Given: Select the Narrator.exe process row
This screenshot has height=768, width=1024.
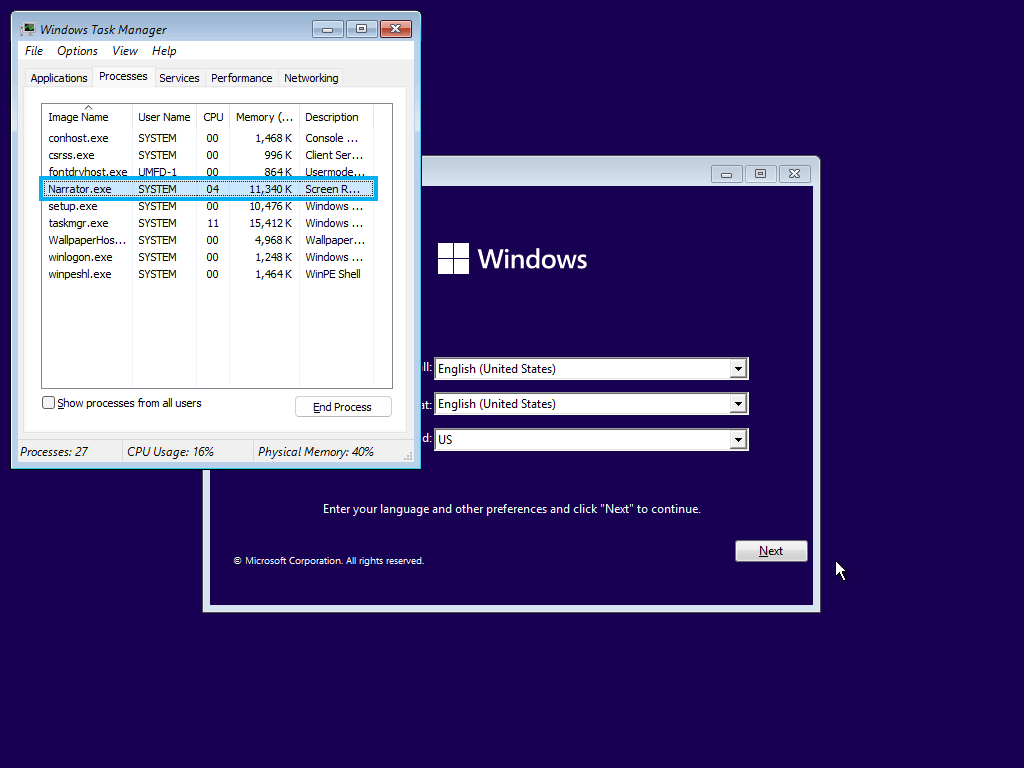Looking at the screenshot, I should tap(208, 189).
